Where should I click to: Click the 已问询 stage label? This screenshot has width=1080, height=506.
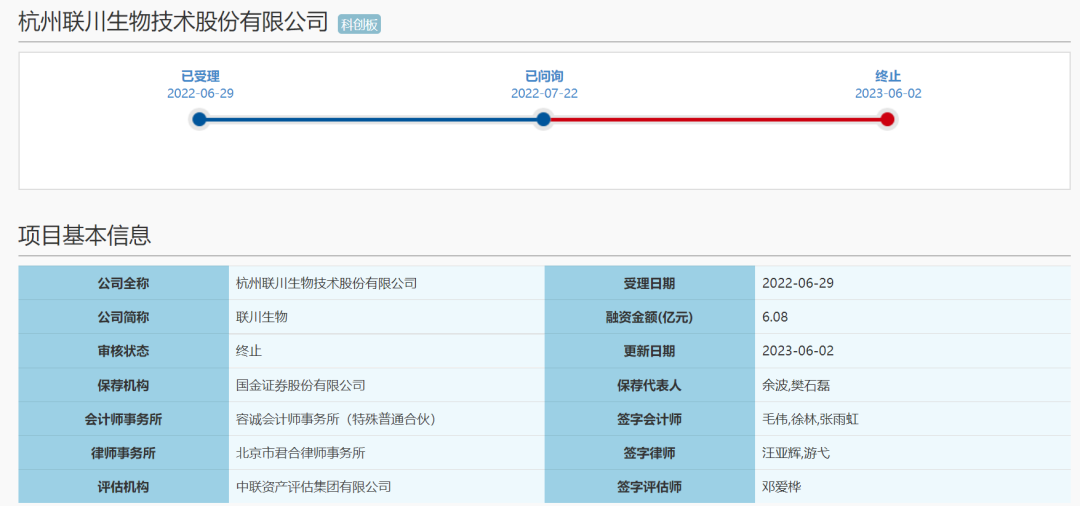(x=544, y=76)
